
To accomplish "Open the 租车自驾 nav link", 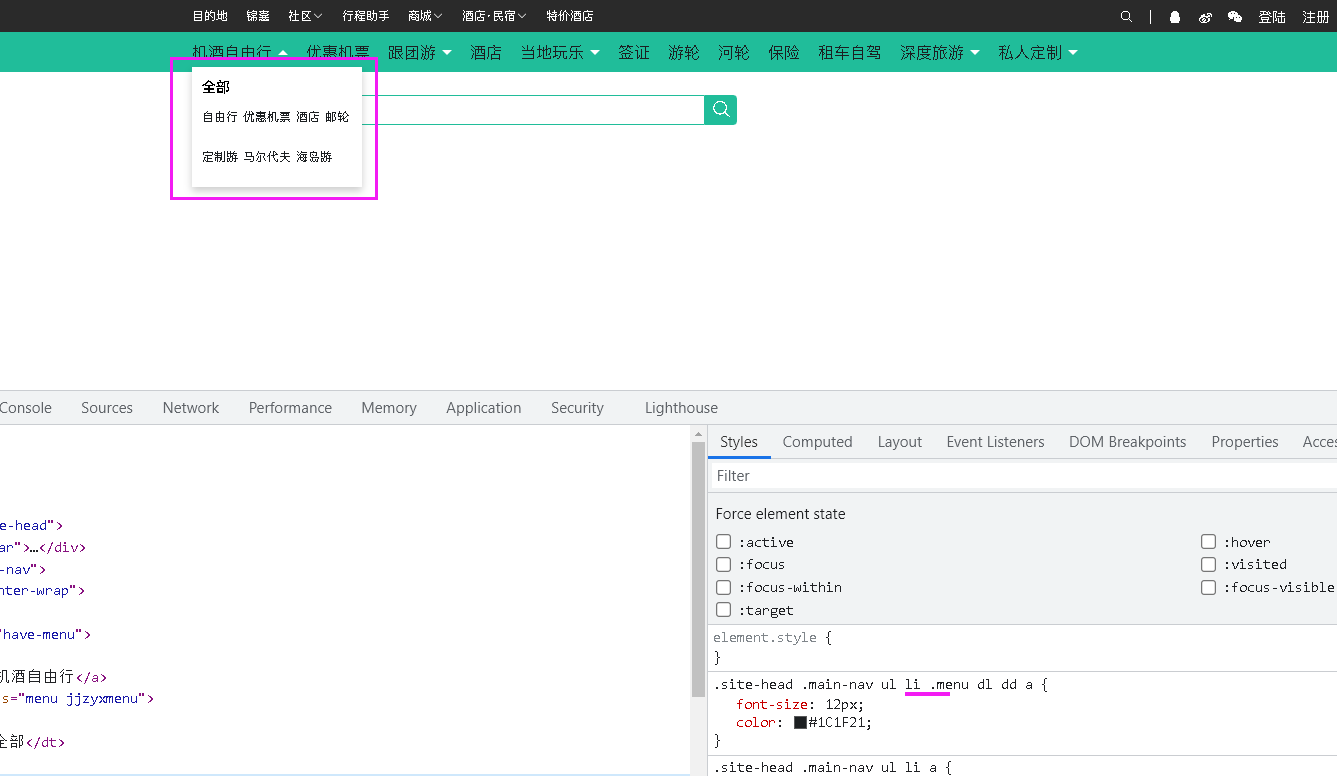I will 850,53.
